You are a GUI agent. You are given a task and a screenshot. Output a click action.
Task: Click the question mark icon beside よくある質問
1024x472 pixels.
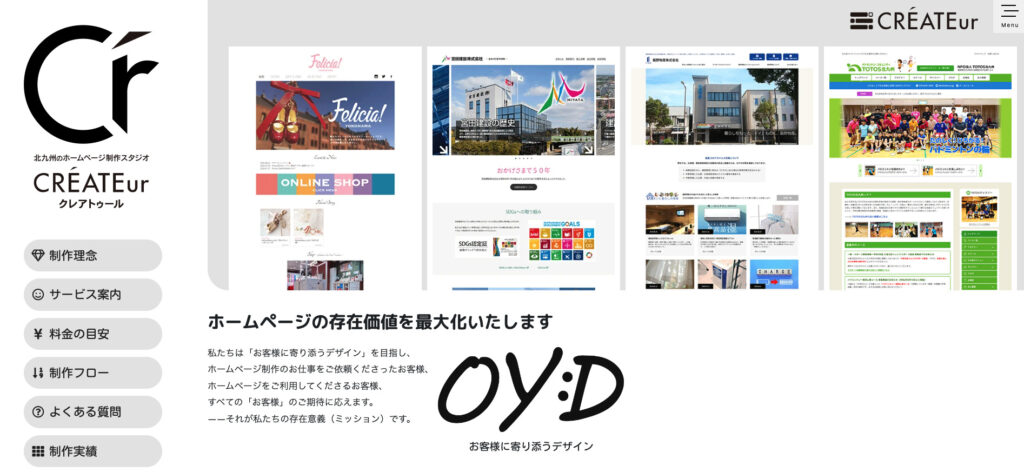coord(38,412)
